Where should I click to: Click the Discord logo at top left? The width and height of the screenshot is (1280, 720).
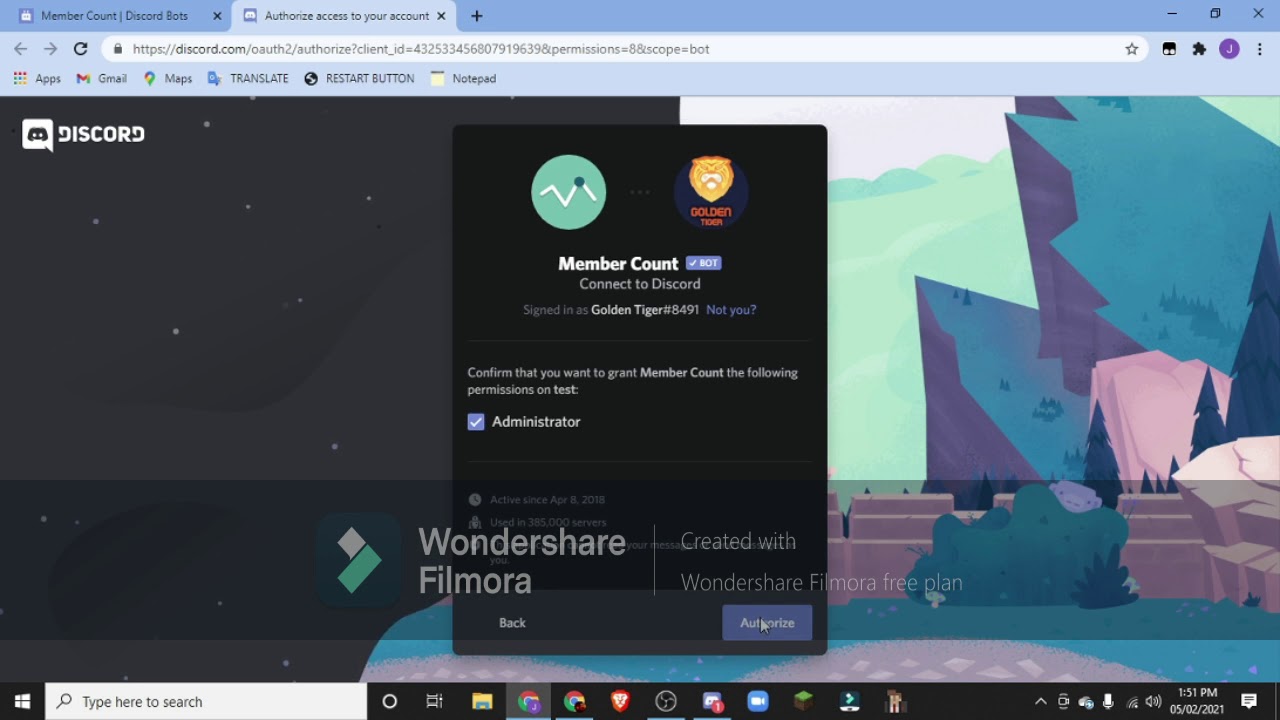pos(84,134)
